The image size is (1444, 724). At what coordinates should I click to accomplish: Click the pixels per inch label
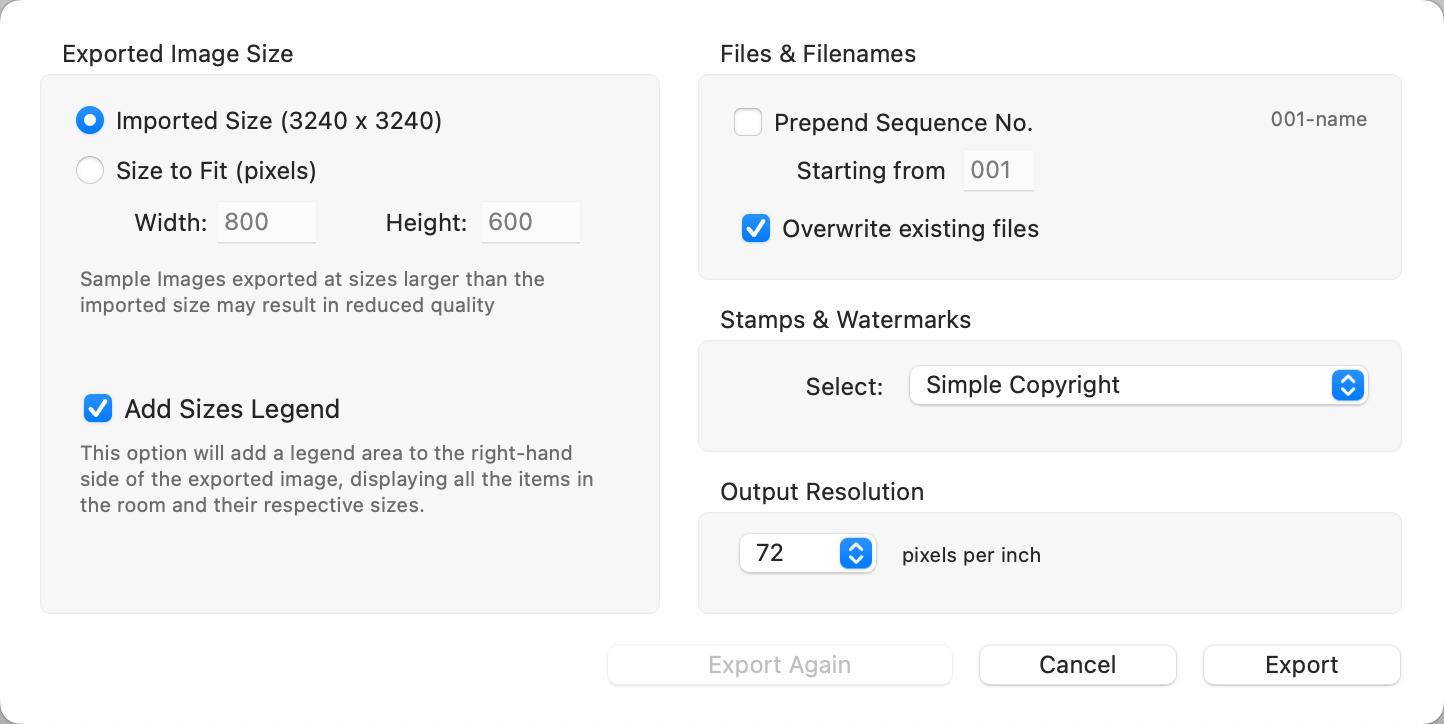tap(971, 555)
